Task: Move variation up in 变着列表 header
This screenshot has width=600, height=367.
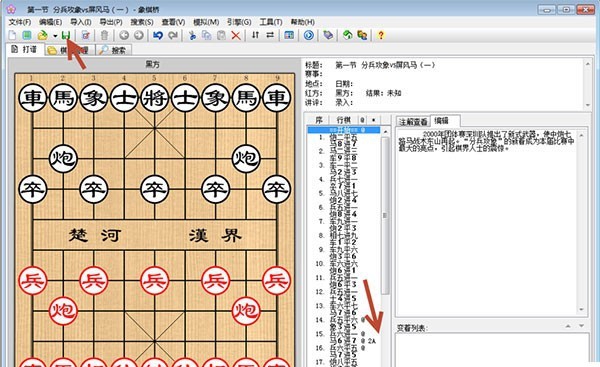Action: pyautogui.click(x=568, y=326)
